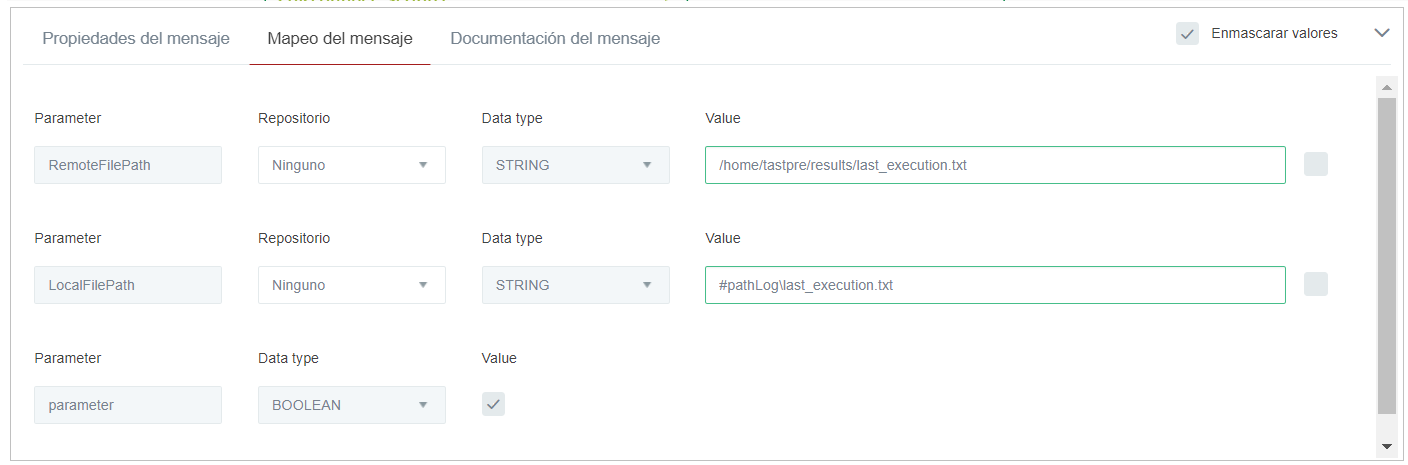Viewport: 1408px width, 465px height.
Task: Toggle the checkbox beside RemoteFilePath value
Action: pos(1316,165)
